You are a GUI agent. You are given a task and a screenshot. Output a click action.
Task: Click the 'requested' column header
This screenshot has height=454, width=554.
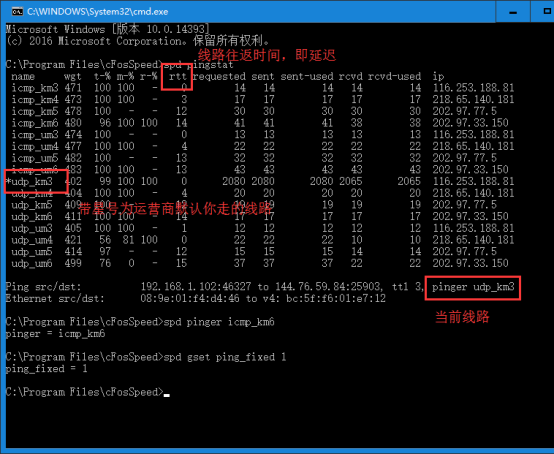(x=219, y=76)
